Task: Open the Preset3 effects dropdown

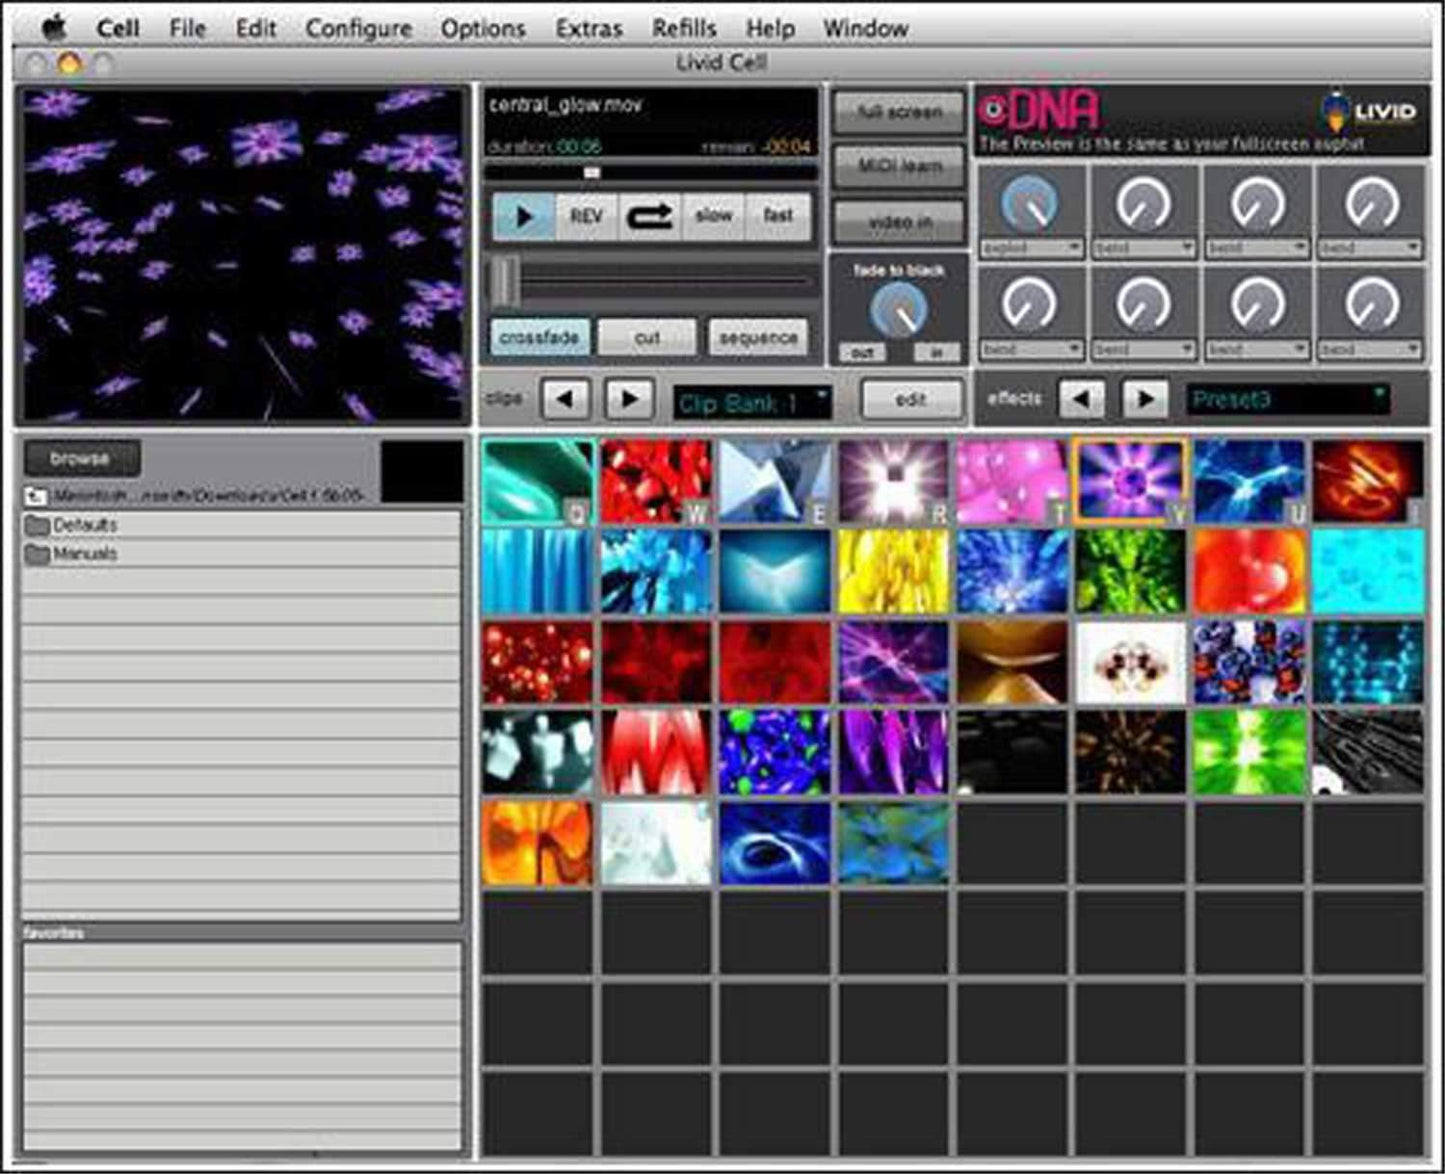Action: tap(1288, 400)
